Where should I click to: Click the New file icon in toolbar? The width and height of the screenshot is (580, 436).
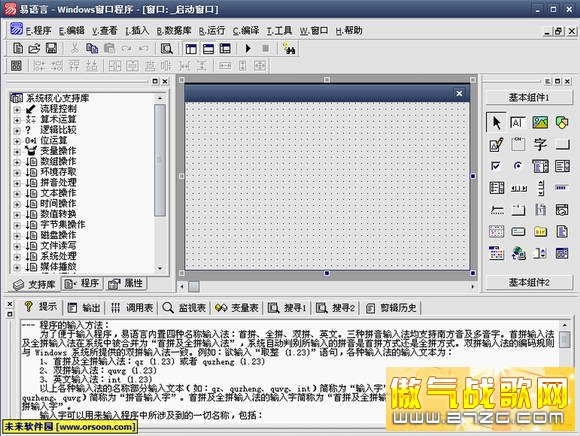click(x=18, y=48)
